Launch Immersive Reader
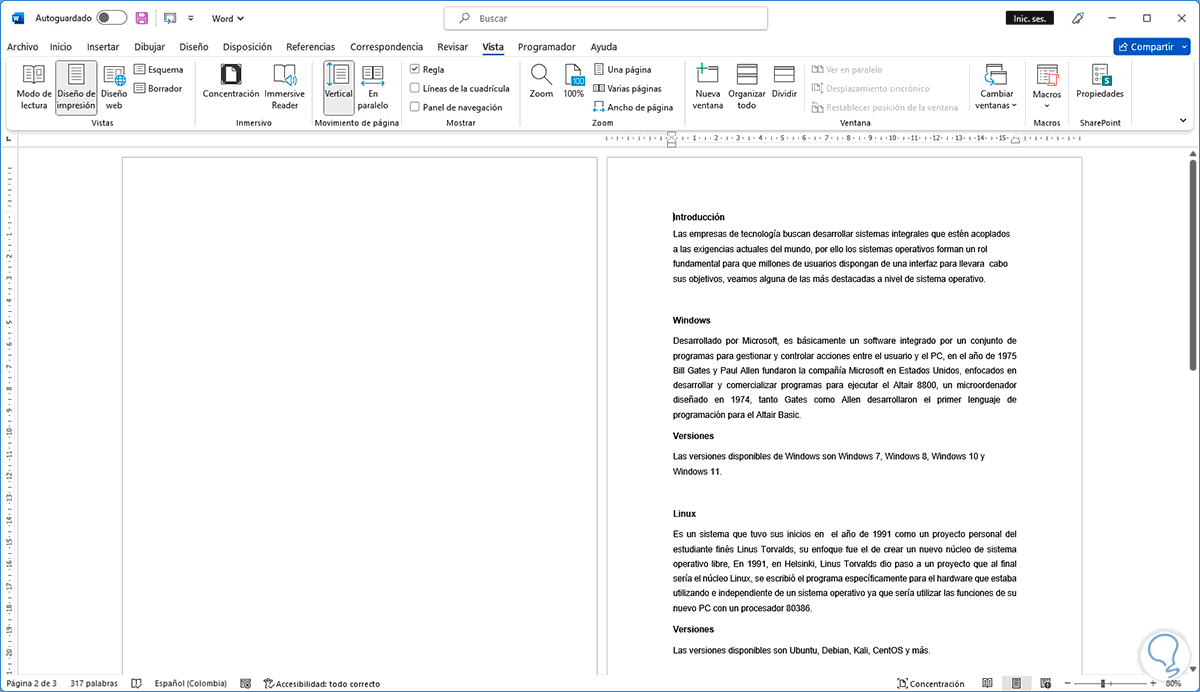This screenshot has width=1200, height=692. point(285,87)
